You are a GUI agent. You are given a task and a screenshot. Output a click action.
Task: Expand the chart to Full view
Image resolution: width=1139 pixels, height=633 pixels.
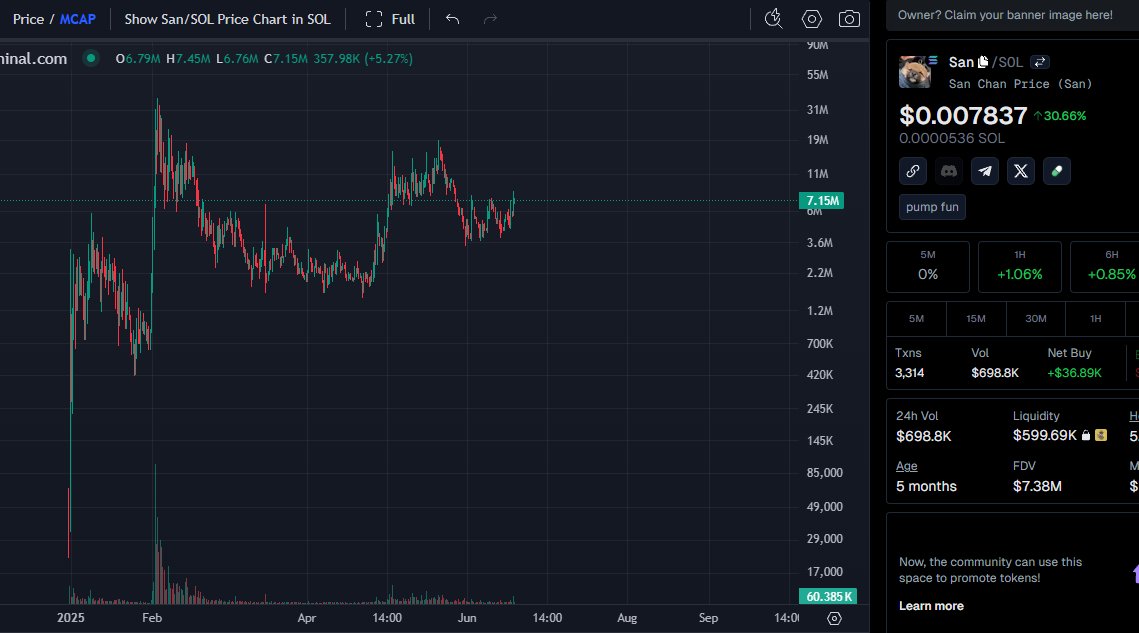coord(389,18)
